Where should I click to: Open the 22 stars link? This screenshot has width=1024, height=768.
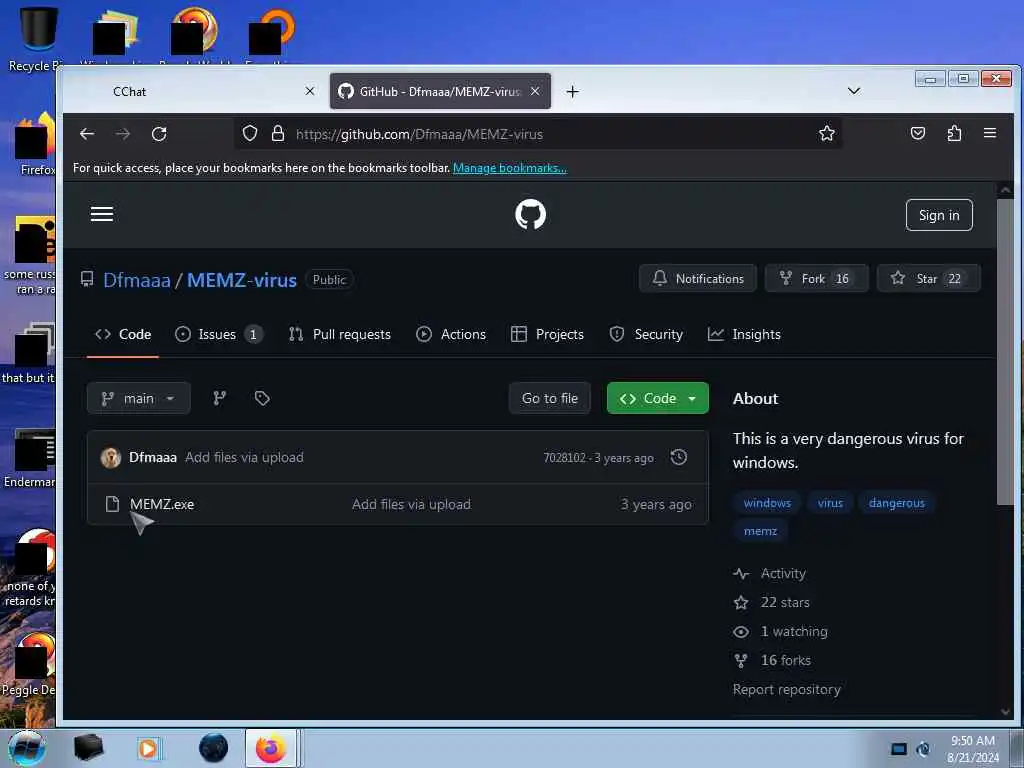772,602
